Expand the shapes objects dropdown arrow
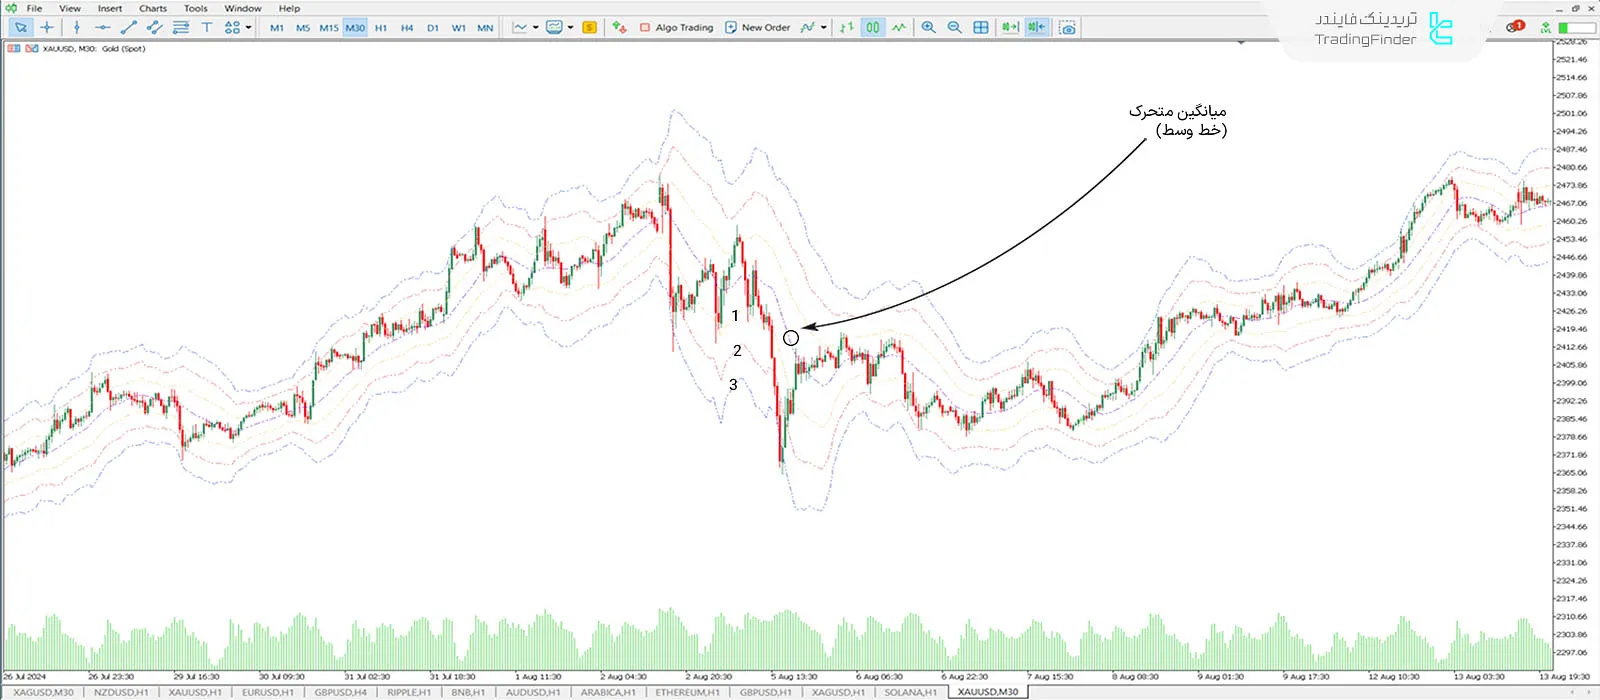This screenshot has height=700, width=1600. coord(248,27)
